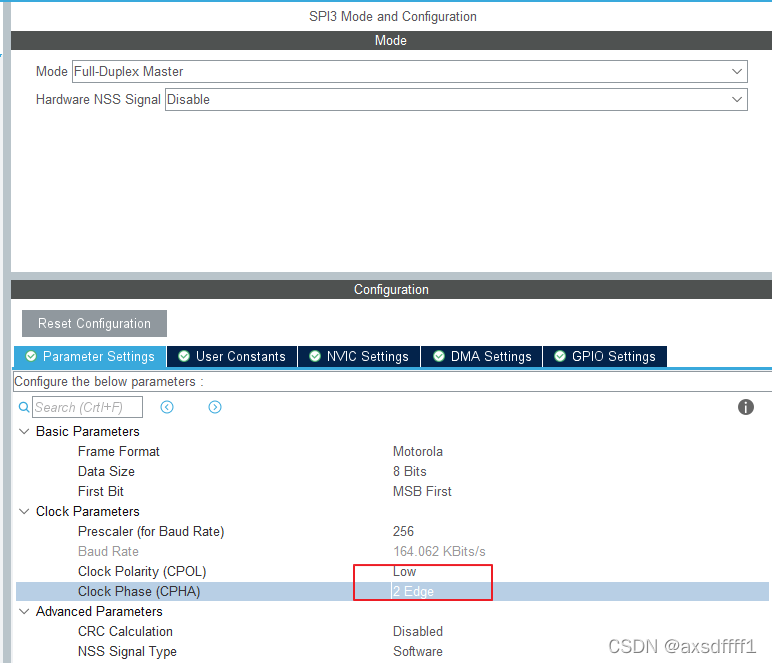Click the Disabled CRC Calculation value

click(x=418, y=631)
